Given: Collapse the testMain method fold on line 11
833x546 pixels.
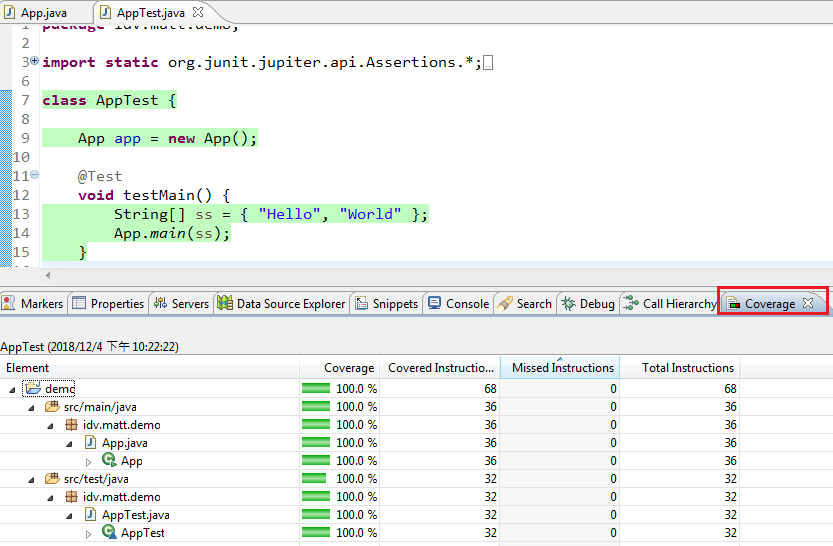Looking at the screenshot, I should [35, 175].
